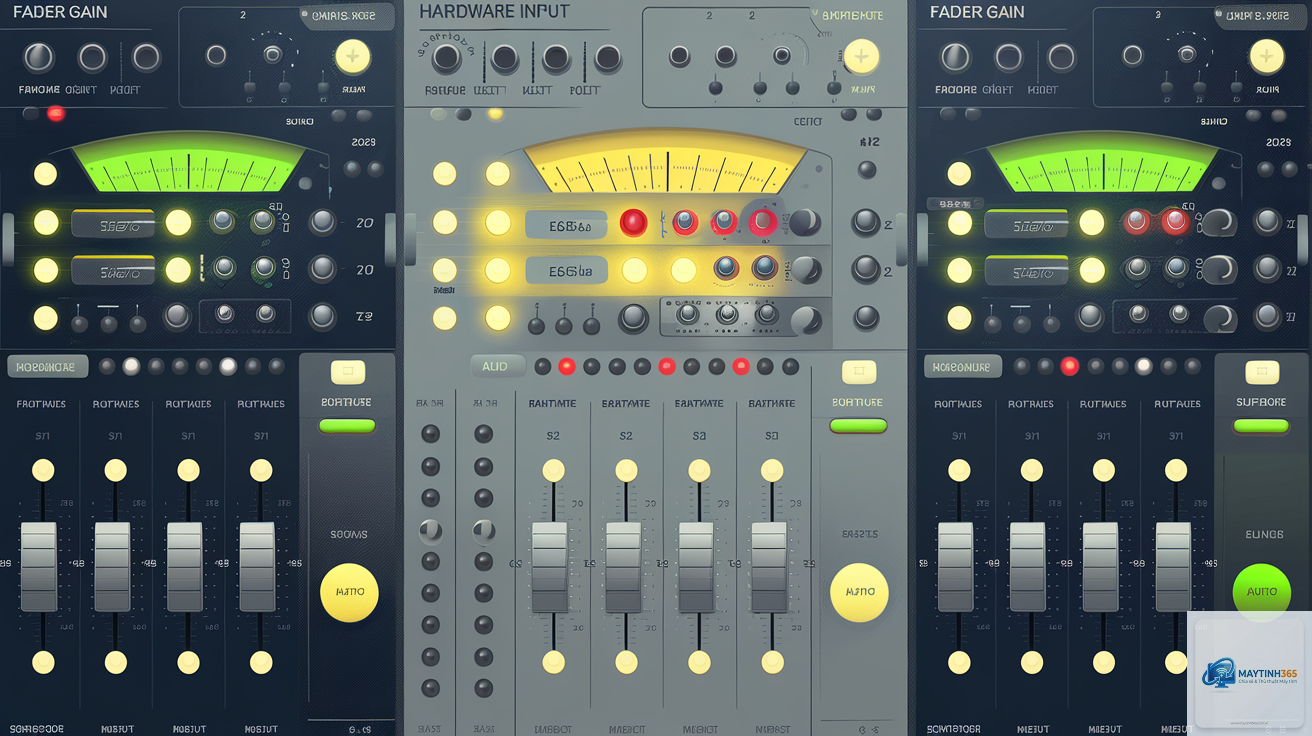
Task: Click yellow round MJTO button in left Fader Gain panel
Action: point(349,592)
